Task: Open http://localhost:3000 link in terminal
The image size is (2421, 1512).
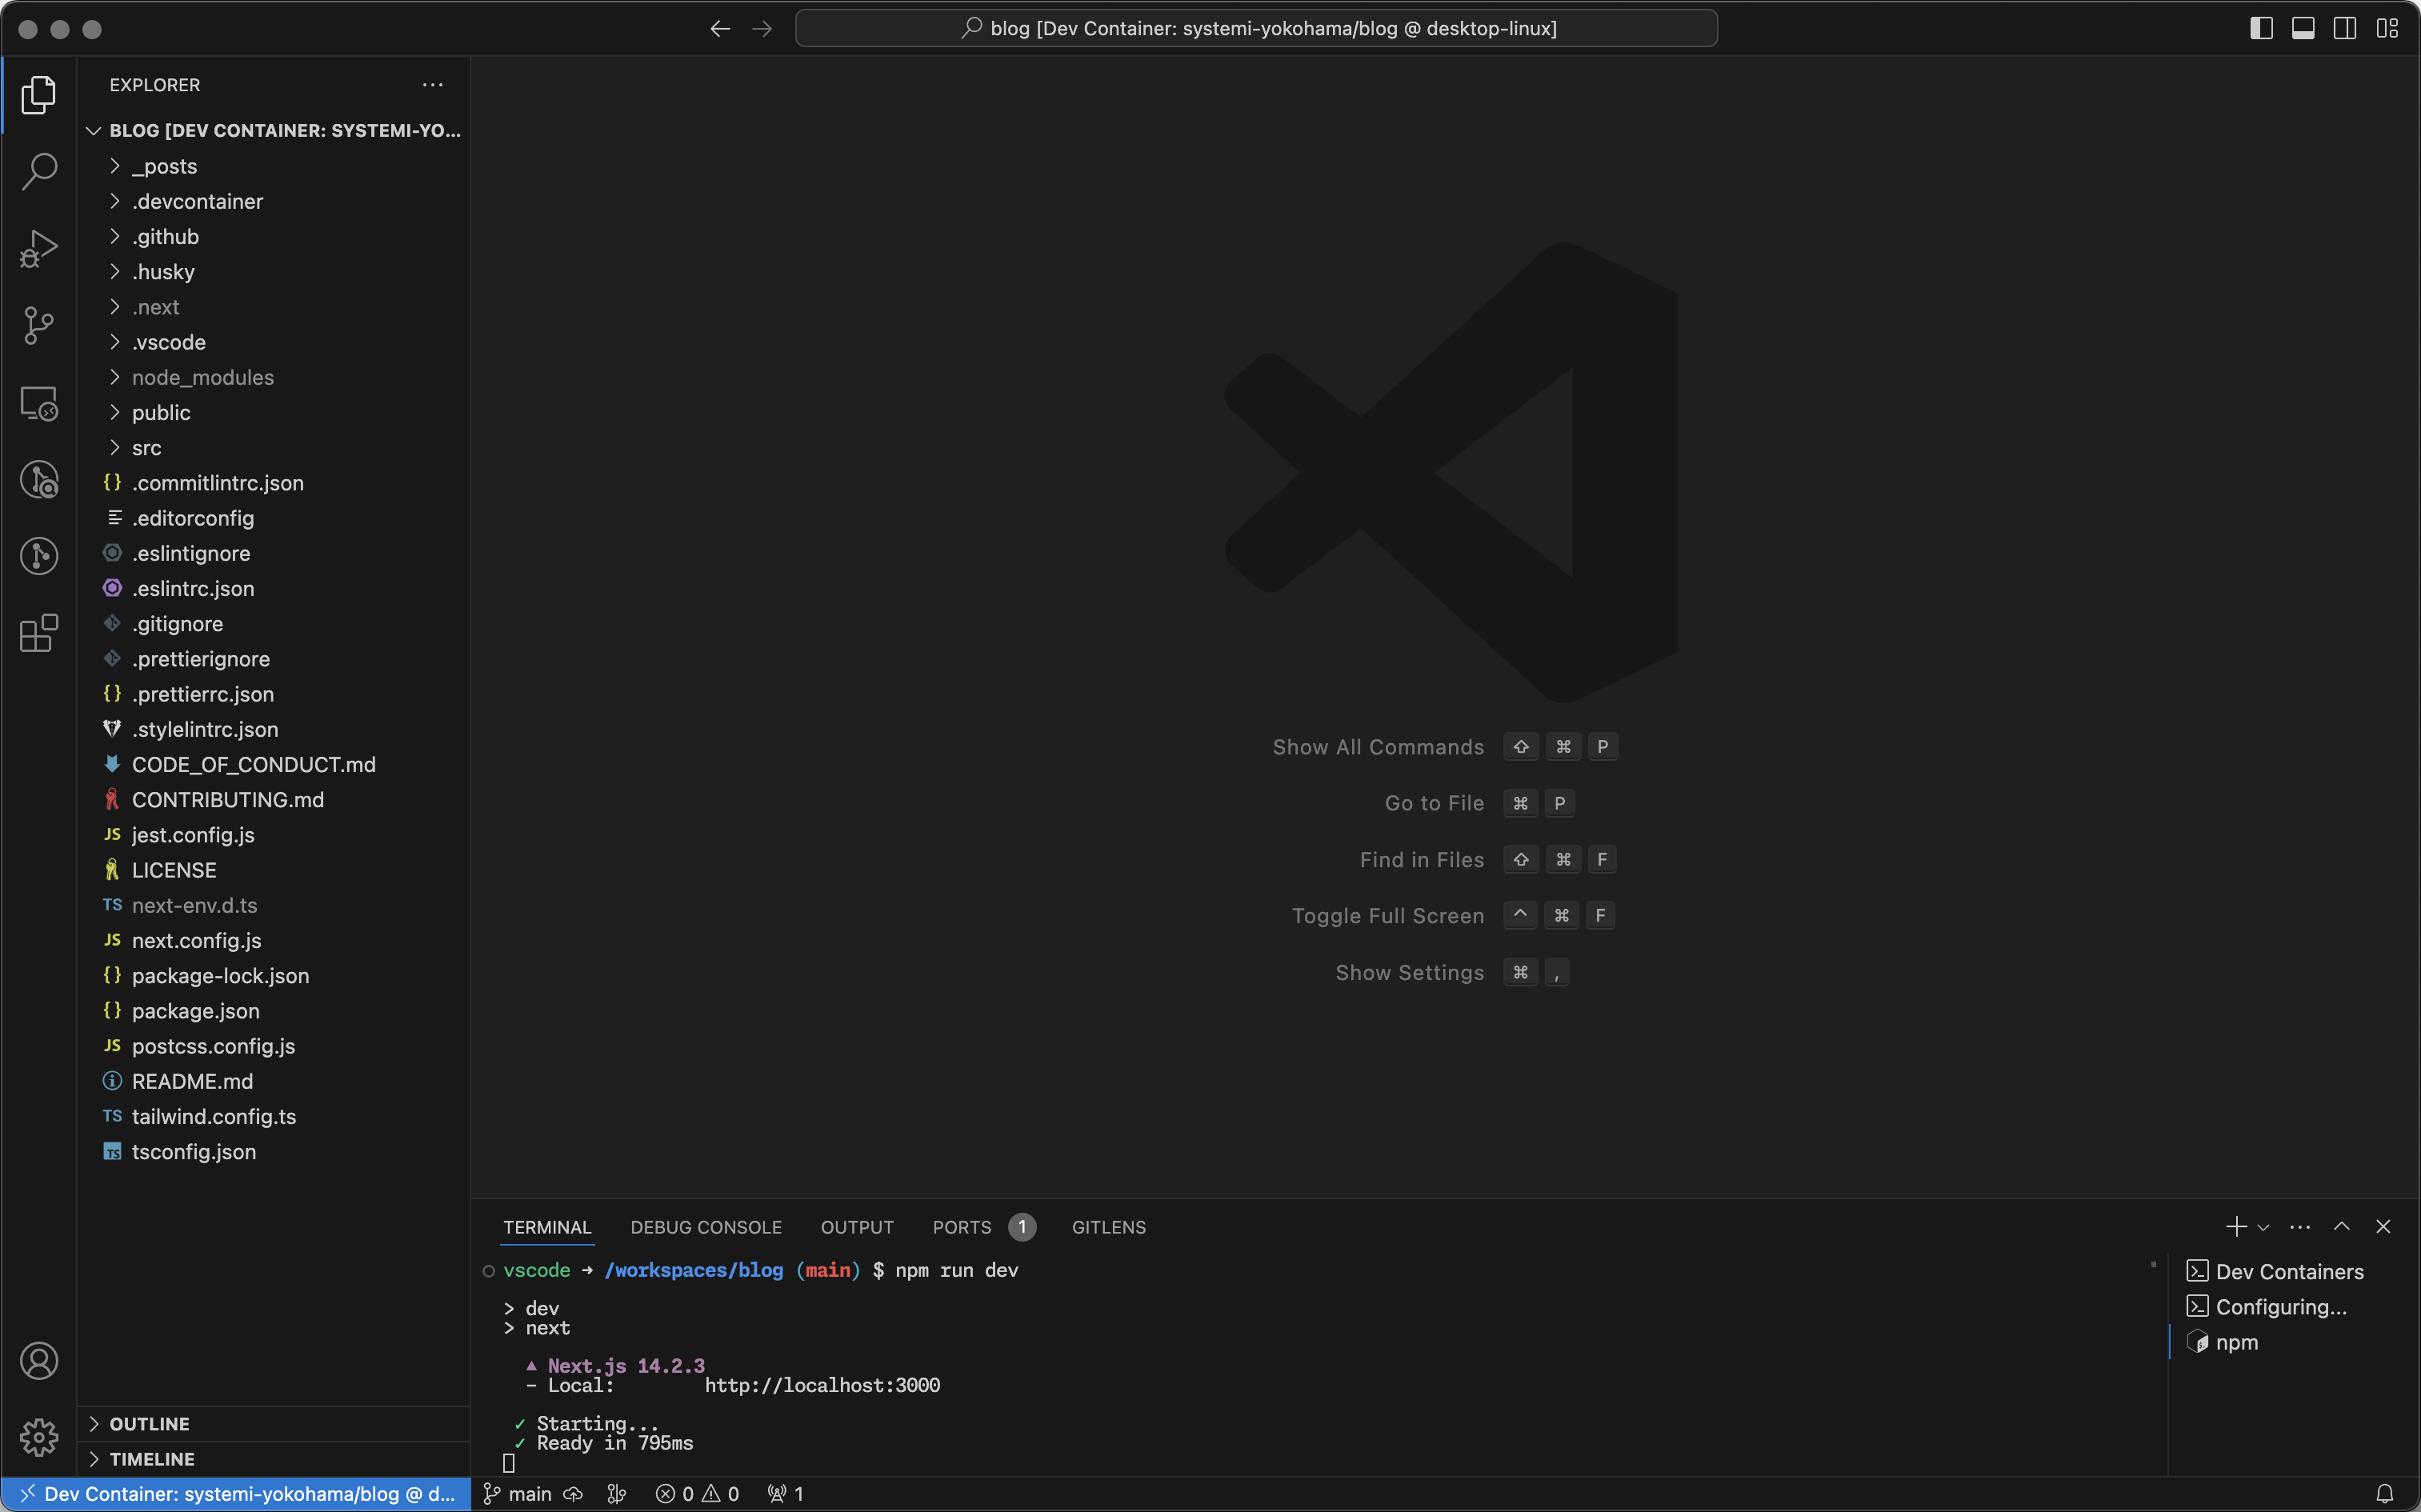Action: tap(822, 1385)
